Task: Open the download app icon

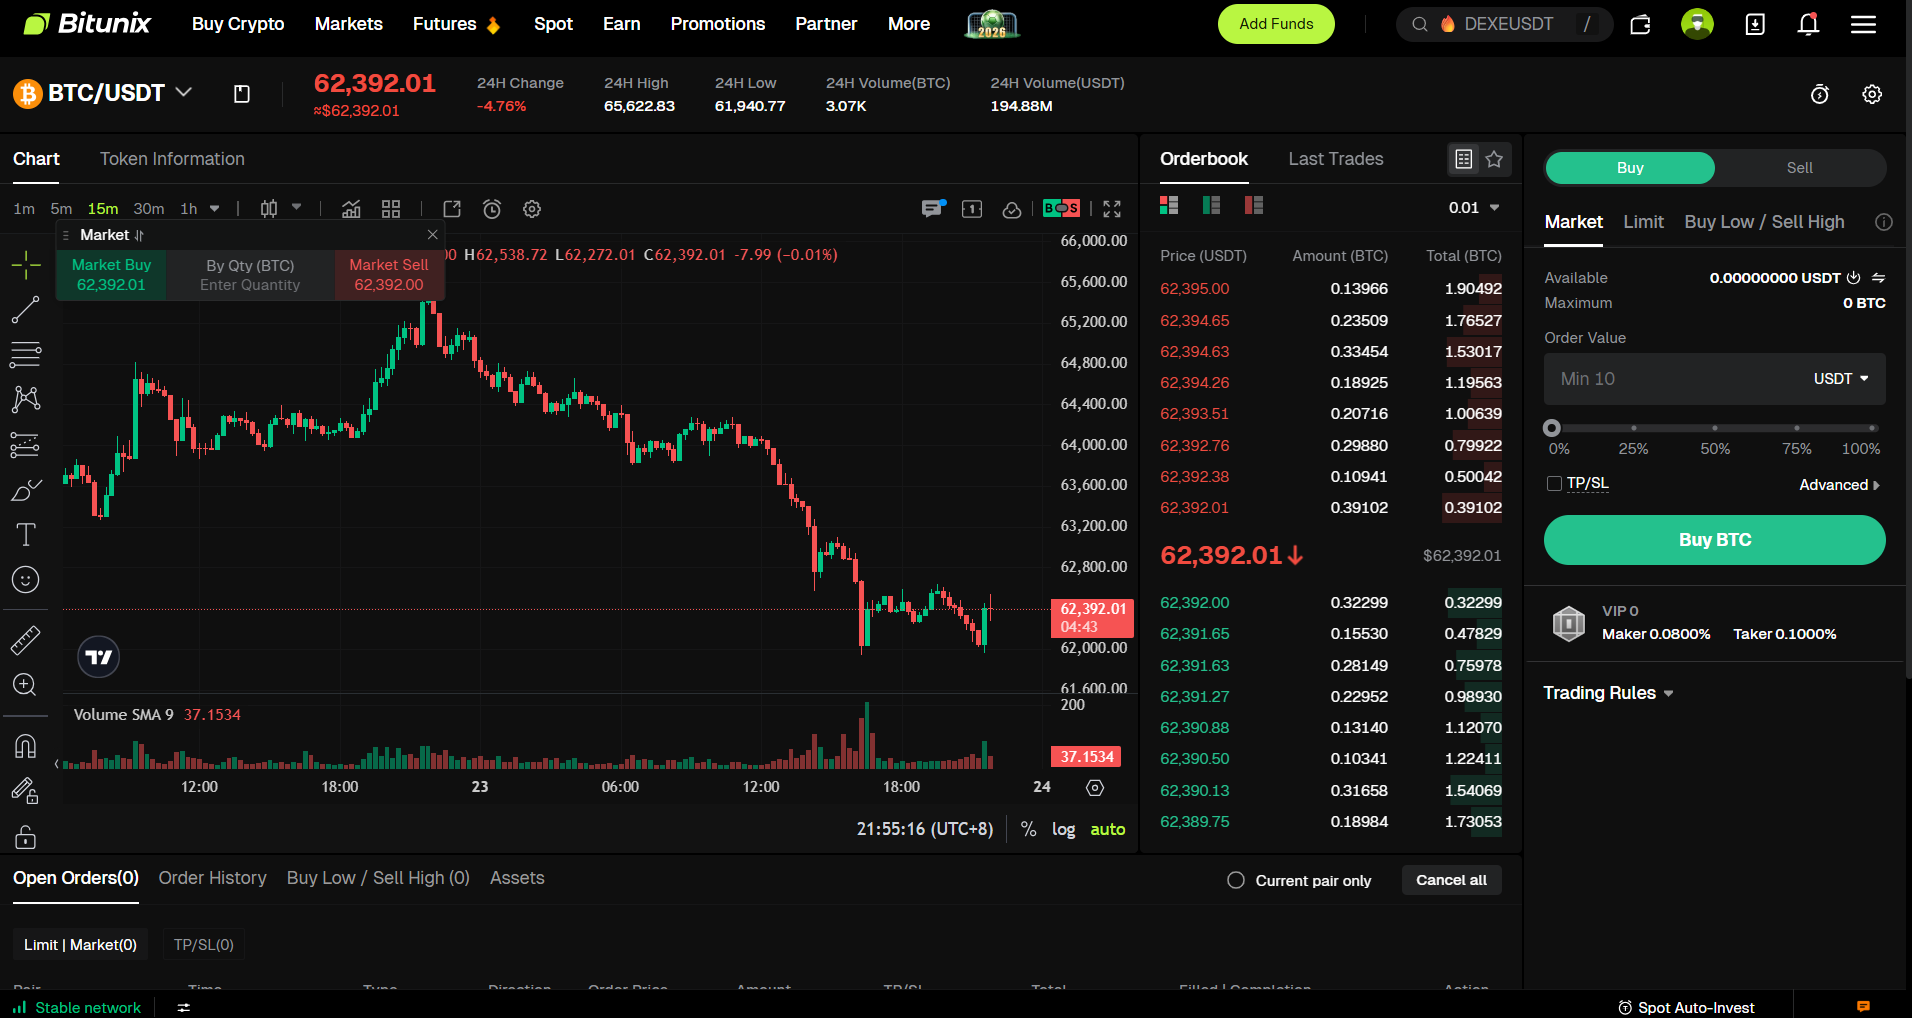Action: click(1755, 24)
